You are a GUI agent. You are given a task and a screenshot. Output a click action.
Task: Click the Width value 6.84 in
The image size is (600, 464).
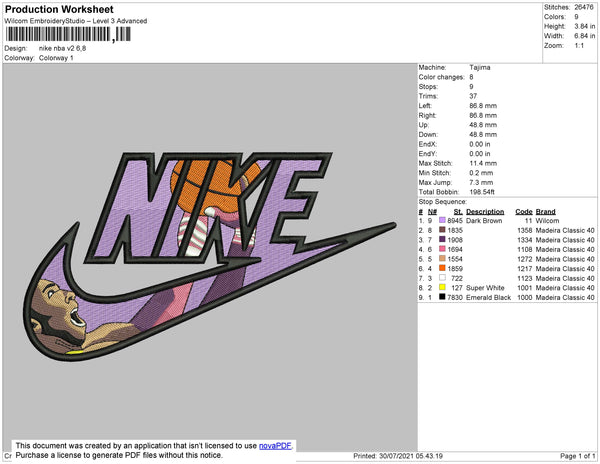point(585,36)
